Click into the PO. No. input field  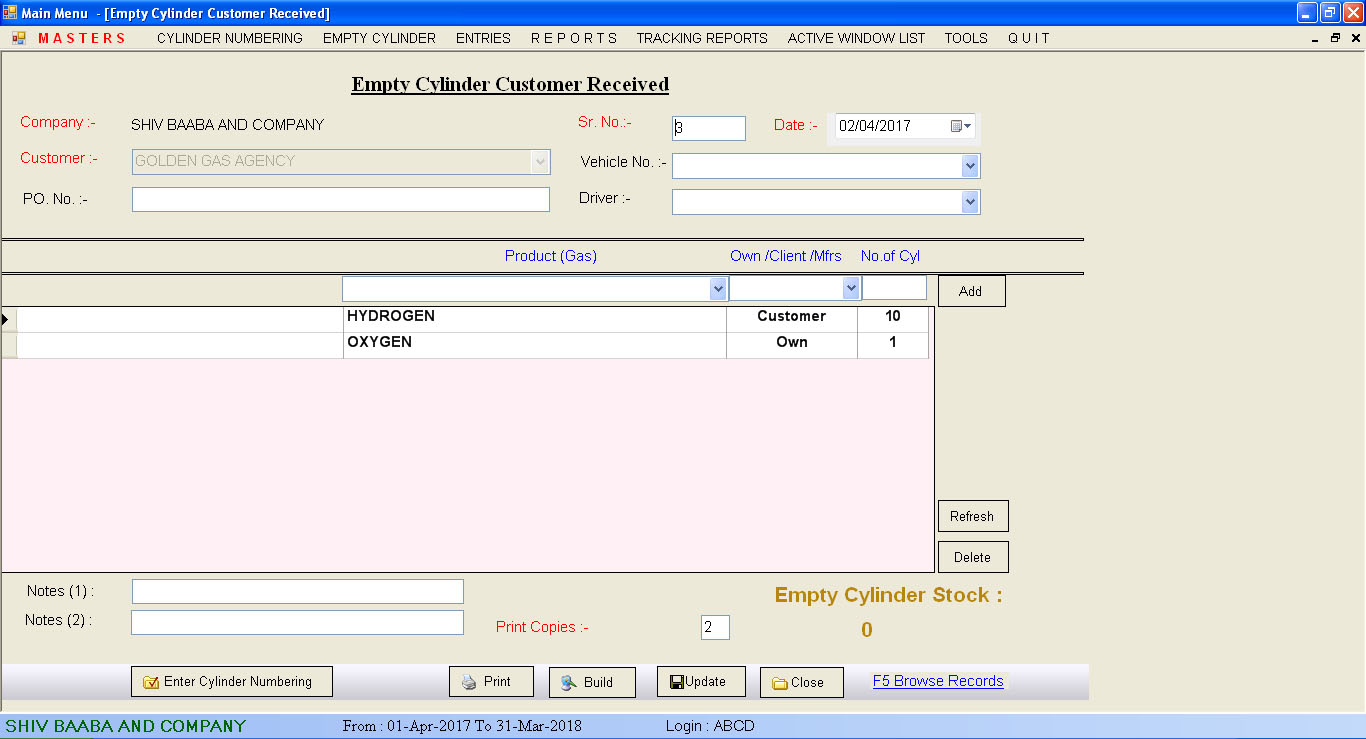point(340,200)
